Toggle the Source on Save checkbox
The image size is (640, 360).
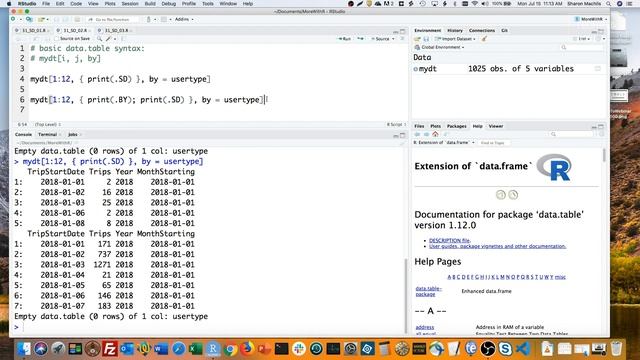pyautogui.click(x=57, y=39)
